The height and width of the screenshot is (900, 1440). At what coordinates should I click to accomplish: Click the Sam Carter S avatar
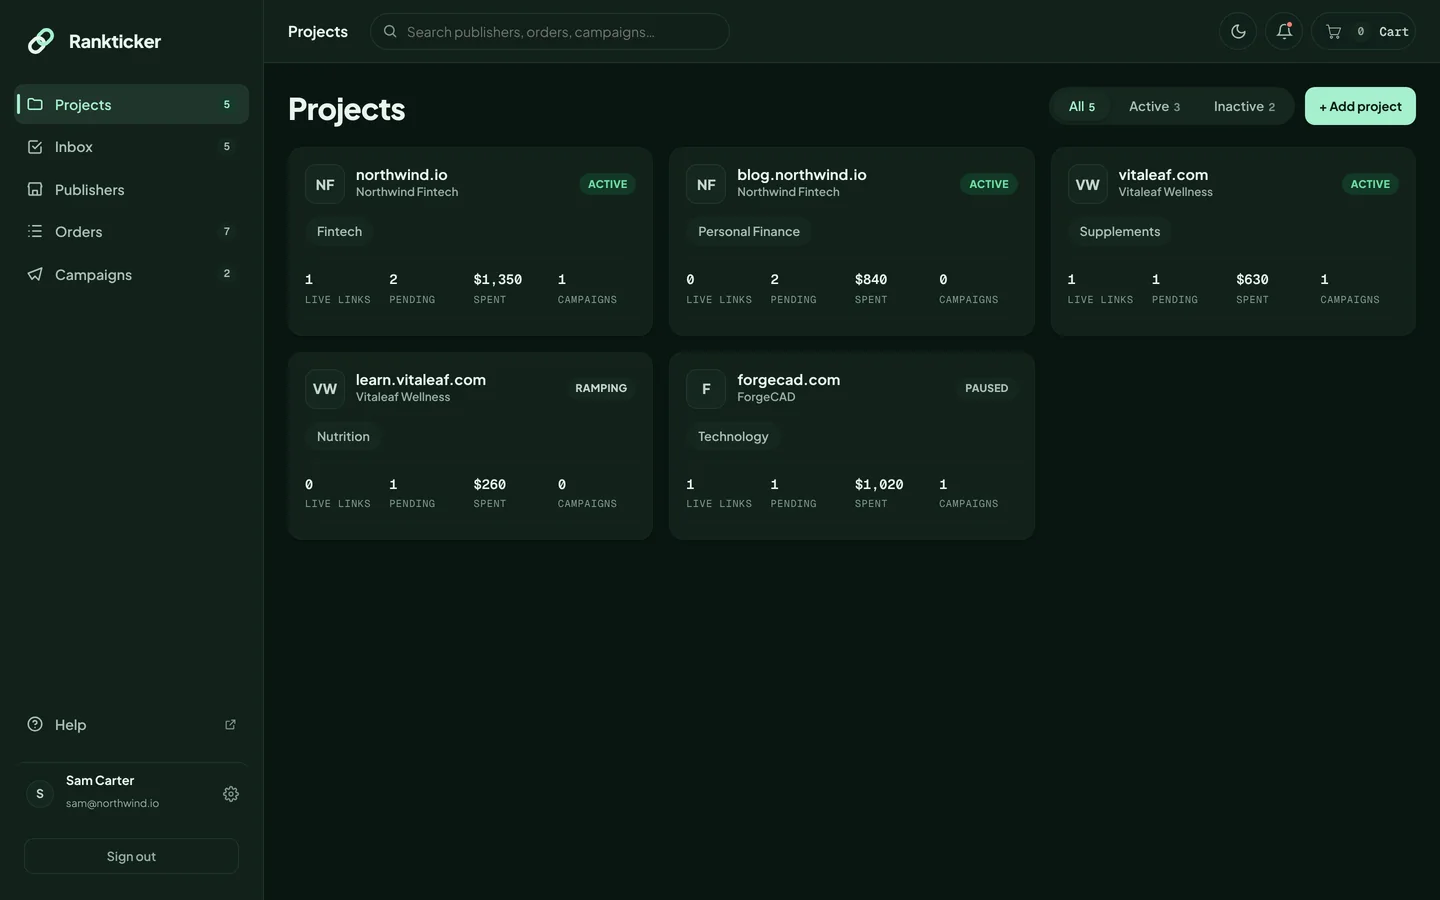click(40, 794)
